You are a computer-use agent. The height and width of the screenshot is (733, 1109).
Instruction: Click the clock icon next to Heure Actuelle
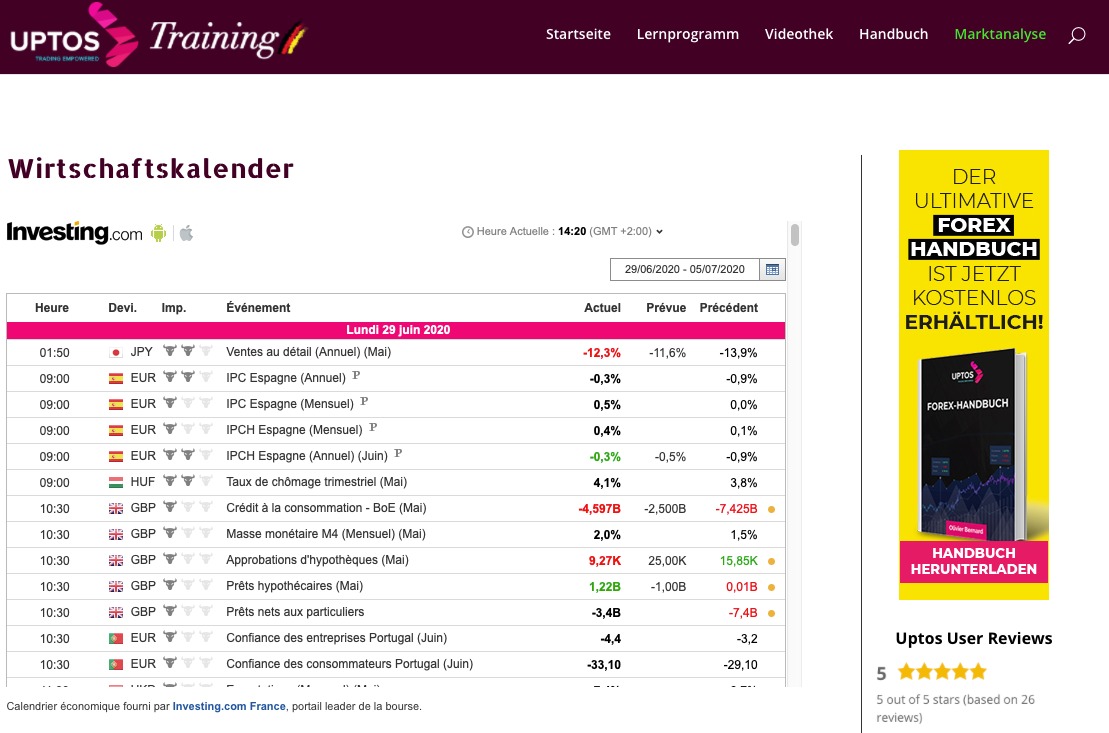(x=468, y=232)
